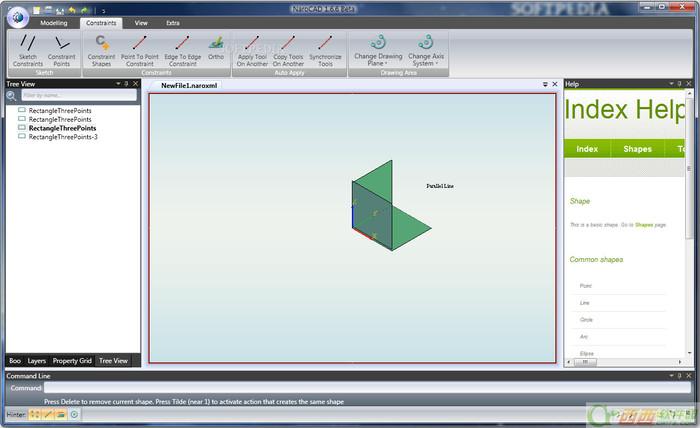Image resolution: width=700 pixels, height=428 pixels.
Task: Select the Constraint Points tool
Action: 62,50
